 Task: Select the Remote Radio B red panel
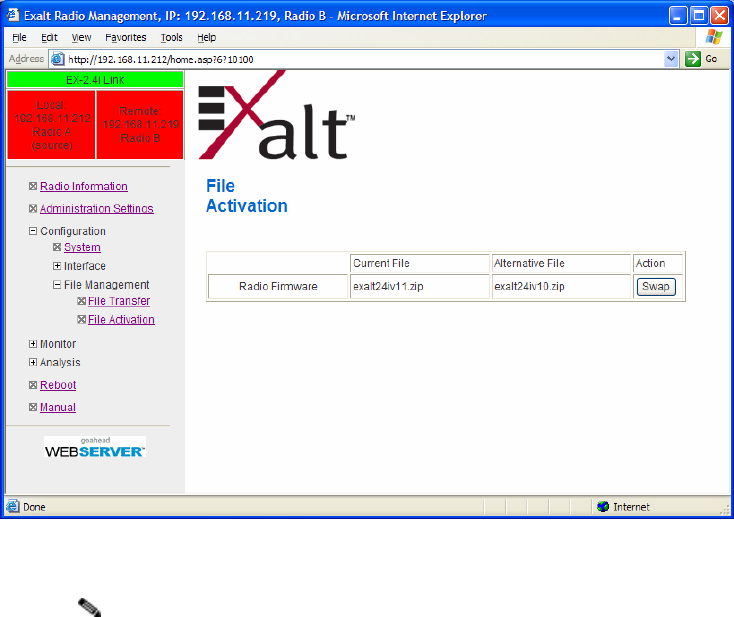(x=140, y=125)
